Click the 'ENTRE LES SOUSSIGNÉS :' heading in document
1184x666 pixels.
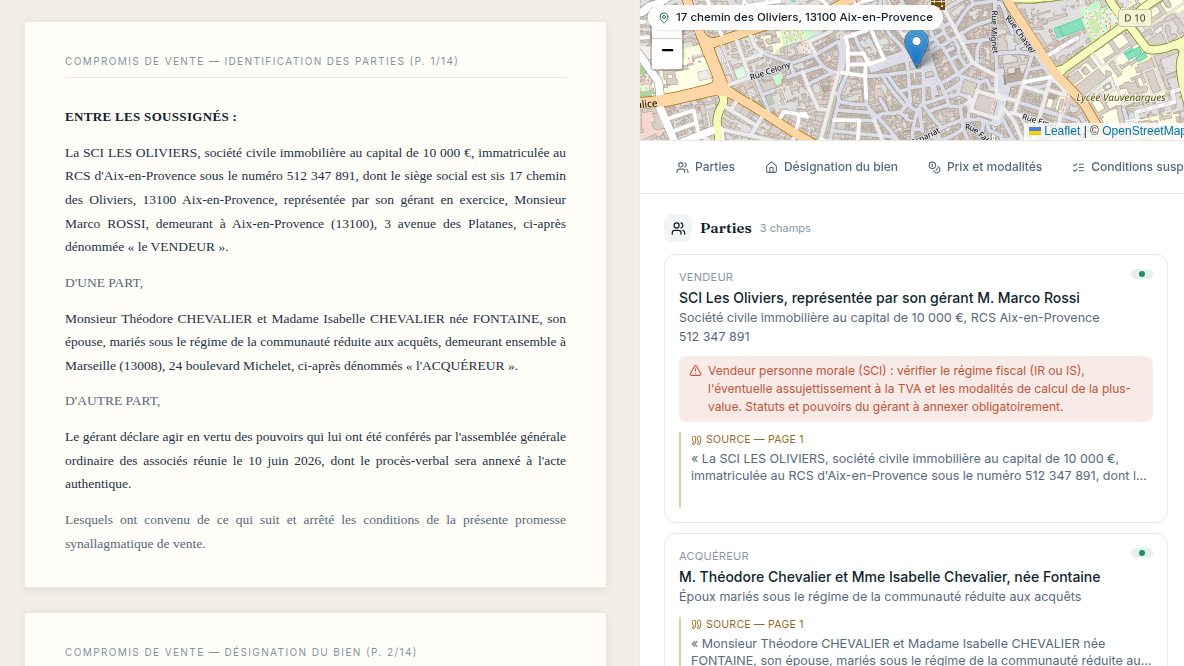pos(151,117)
